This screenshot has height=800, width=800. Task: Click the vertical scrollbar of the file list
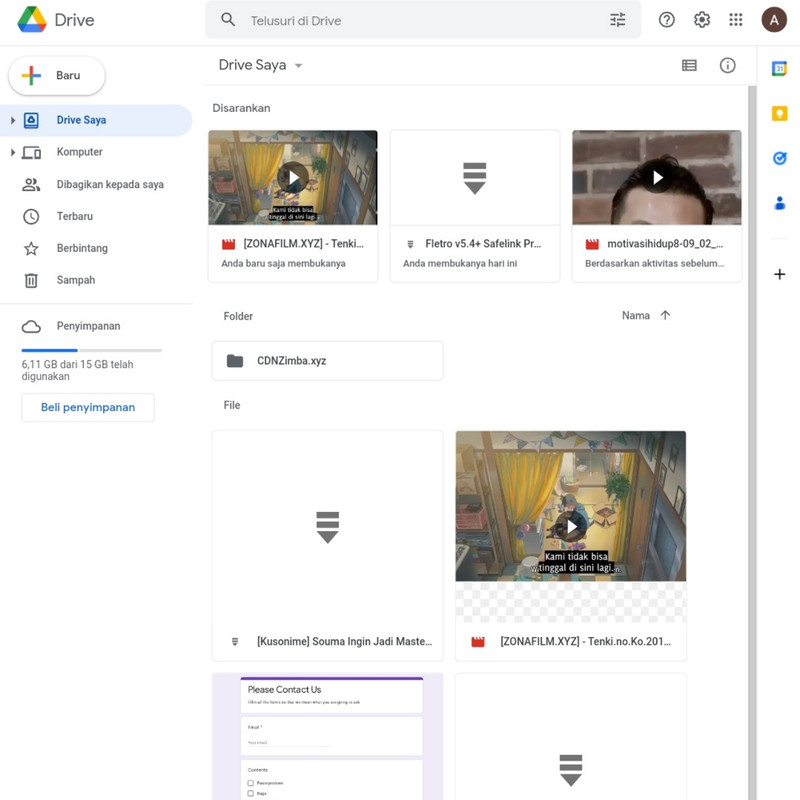pyautogui.click(x=752, y=443)
